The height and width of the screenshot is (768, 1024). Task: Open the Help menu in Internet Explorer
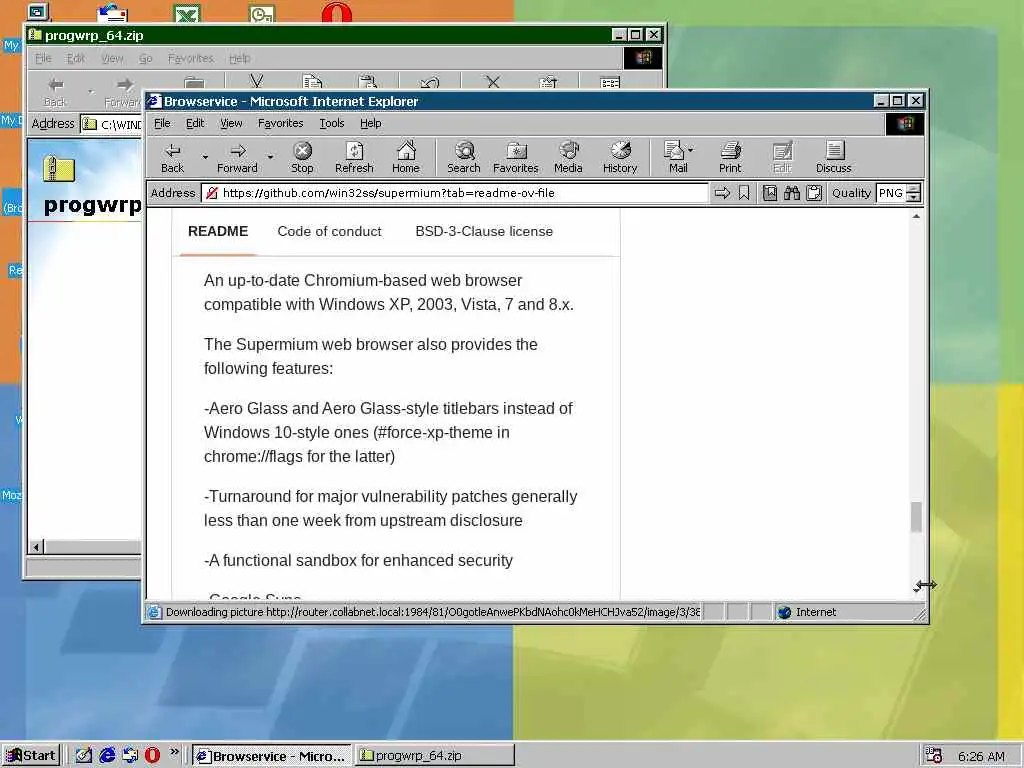click(370, 123)
